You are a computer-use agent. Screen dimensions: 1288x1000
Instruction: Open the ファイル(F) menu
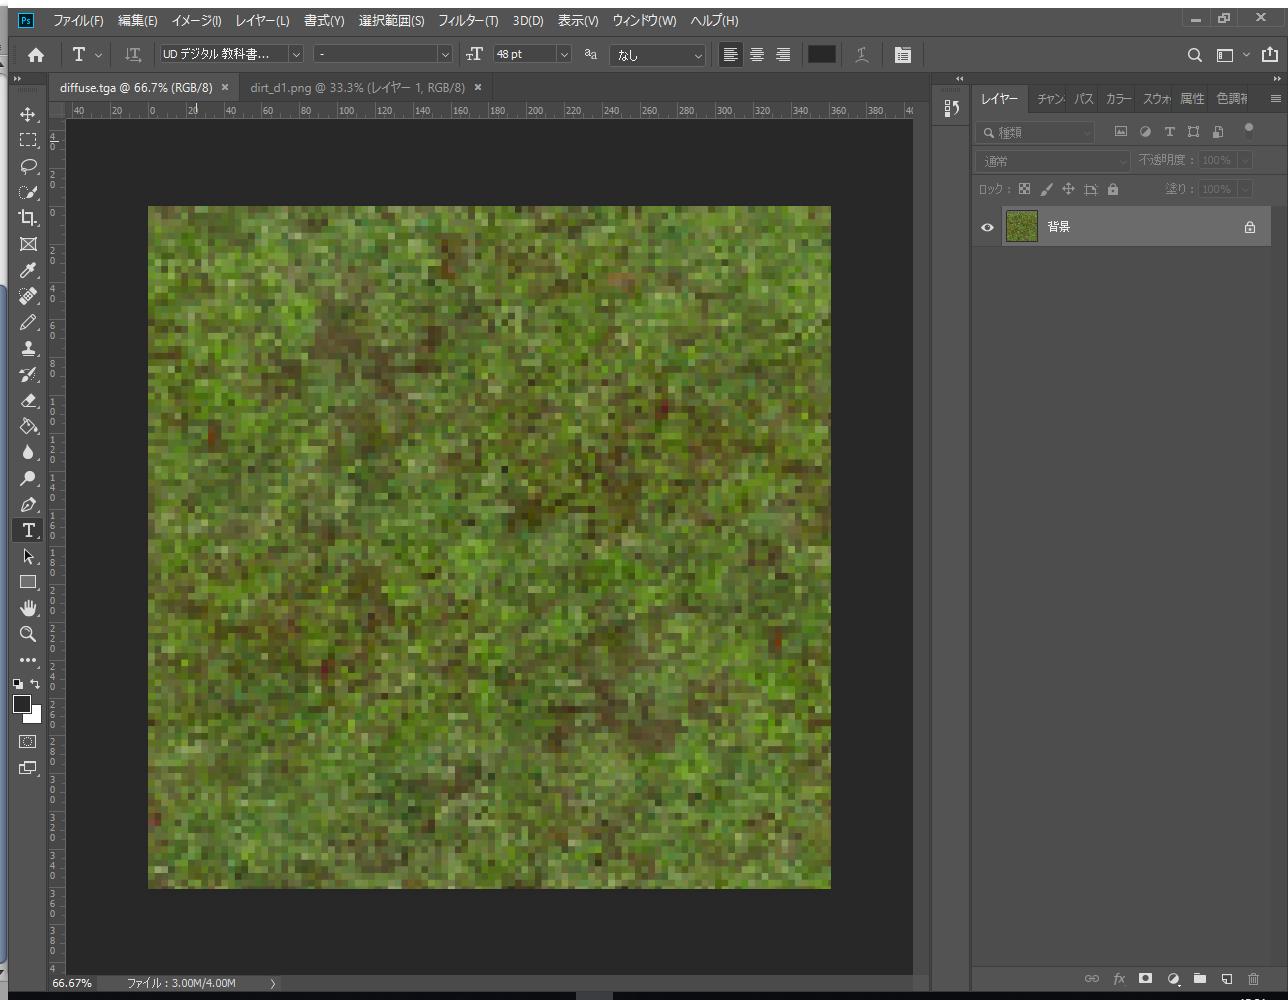coord(78,20)
